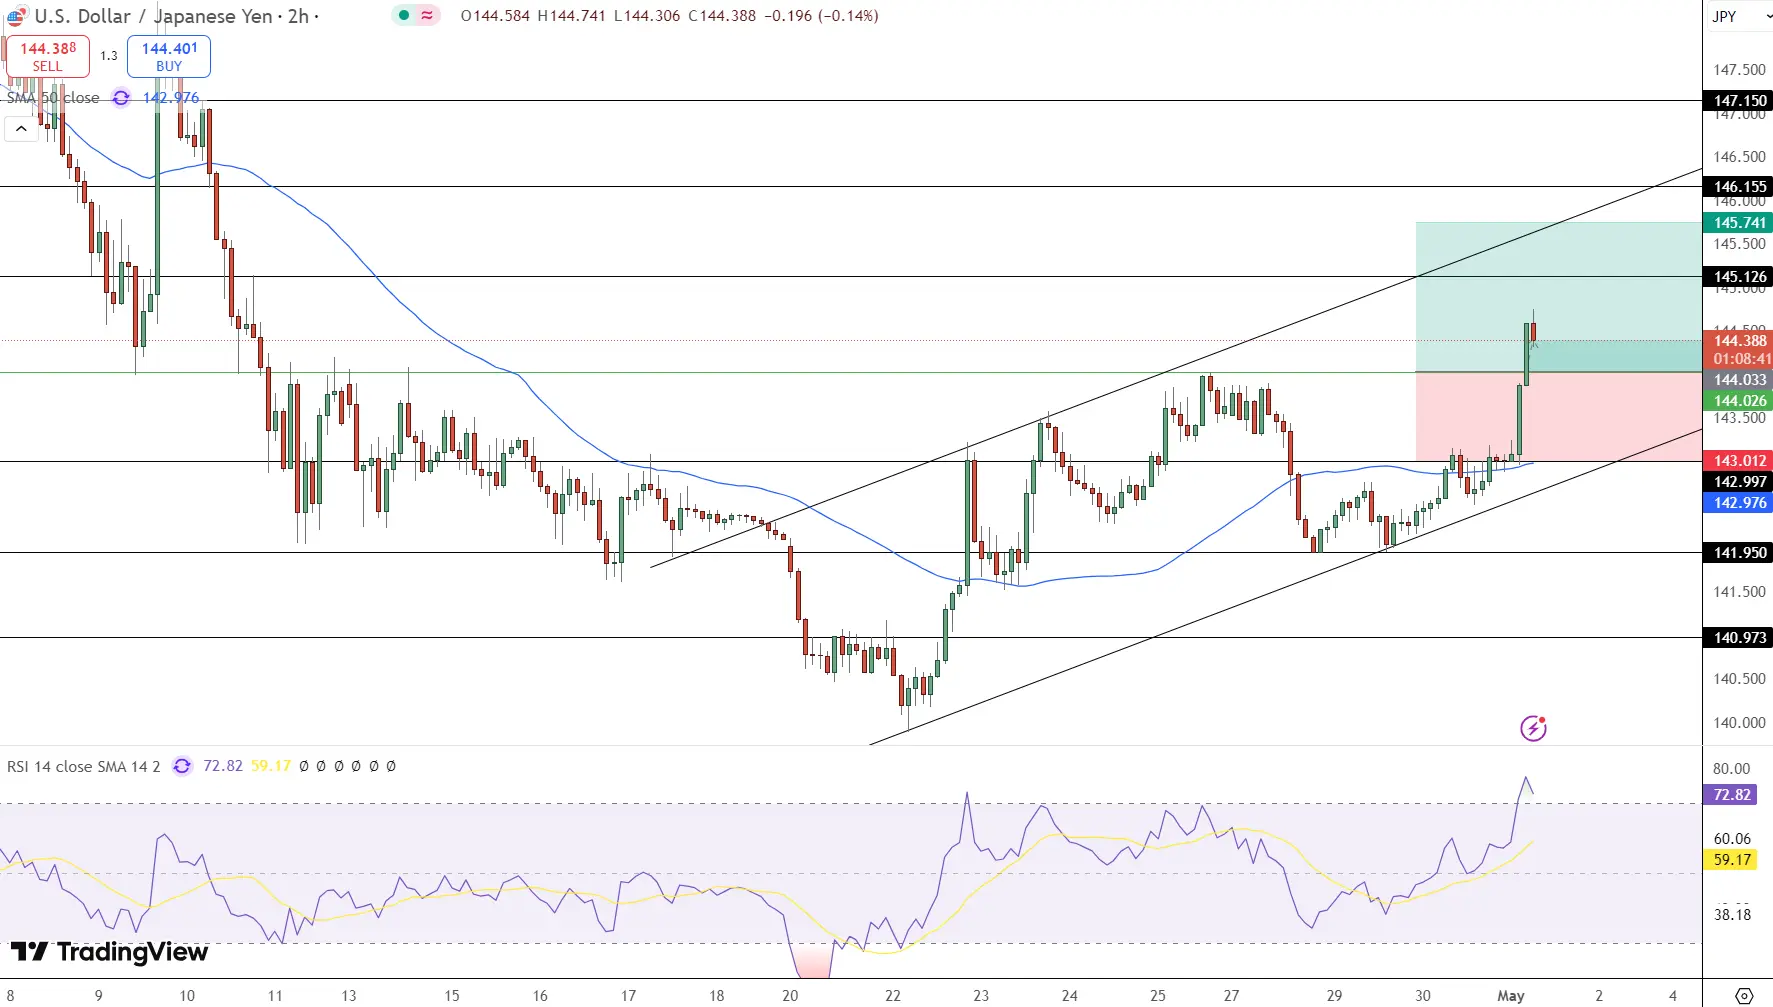Click the 2h interval label in the title
1773x1007 pixels.
coord(298,16)
